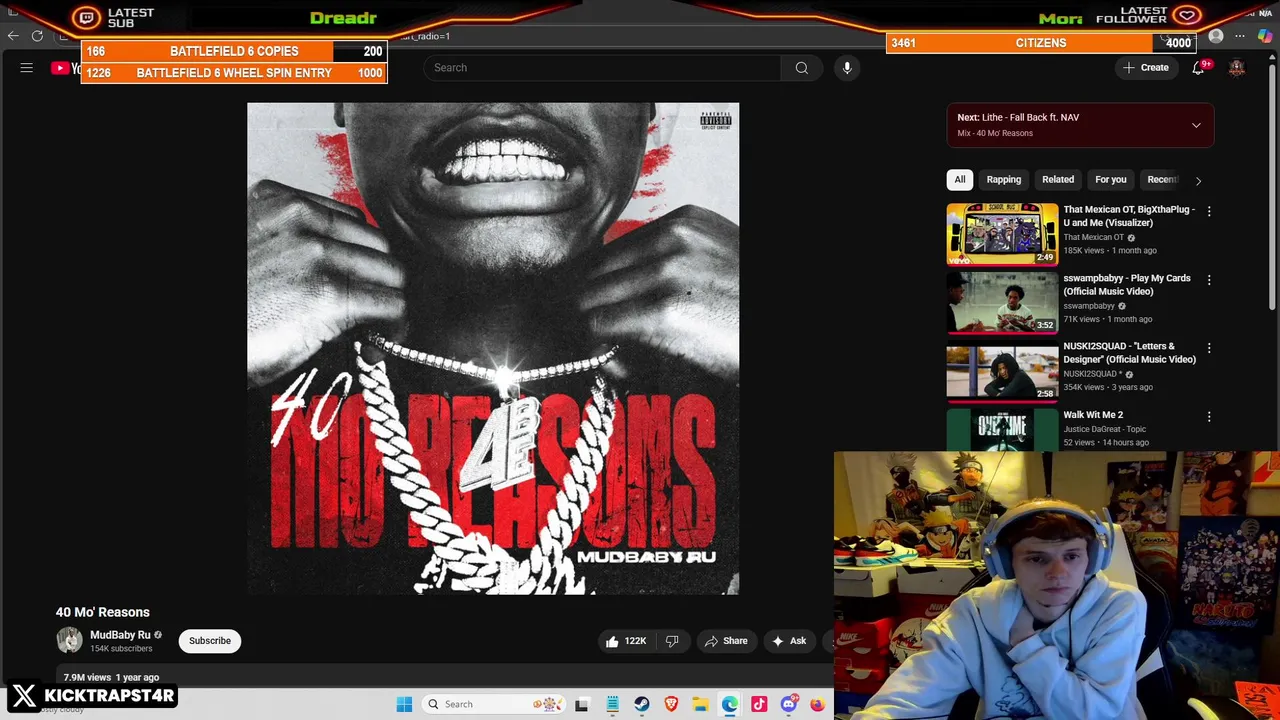Image resolution: width=1280 pixels, height=720 pixels.
Task: Show more filter chips with right arrow
Action: pos(1198,180)
